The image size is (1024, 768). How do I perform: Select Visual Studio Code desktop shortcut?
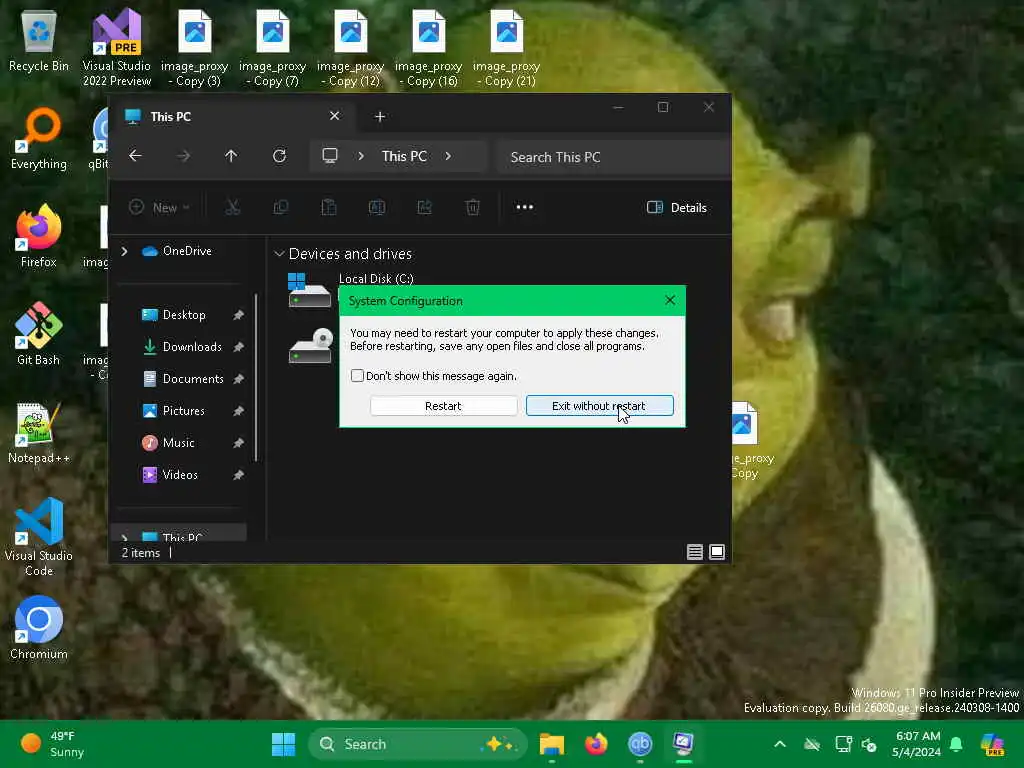39,537
